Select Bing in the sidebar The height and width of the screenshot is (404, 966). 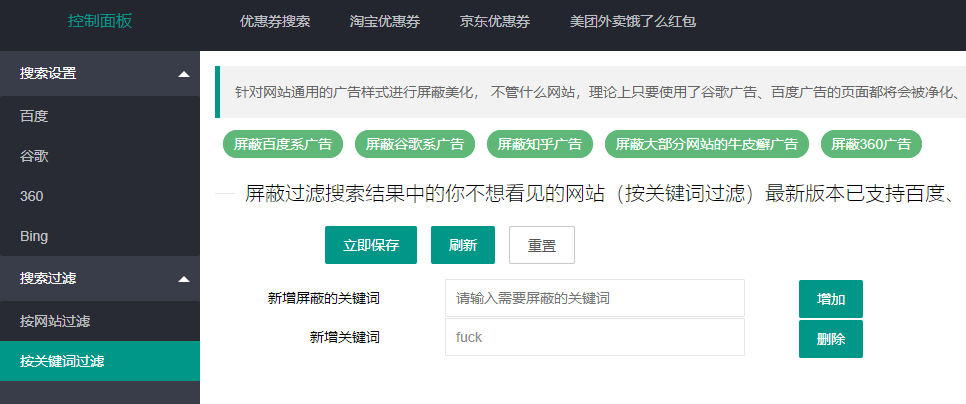[100, 236]
